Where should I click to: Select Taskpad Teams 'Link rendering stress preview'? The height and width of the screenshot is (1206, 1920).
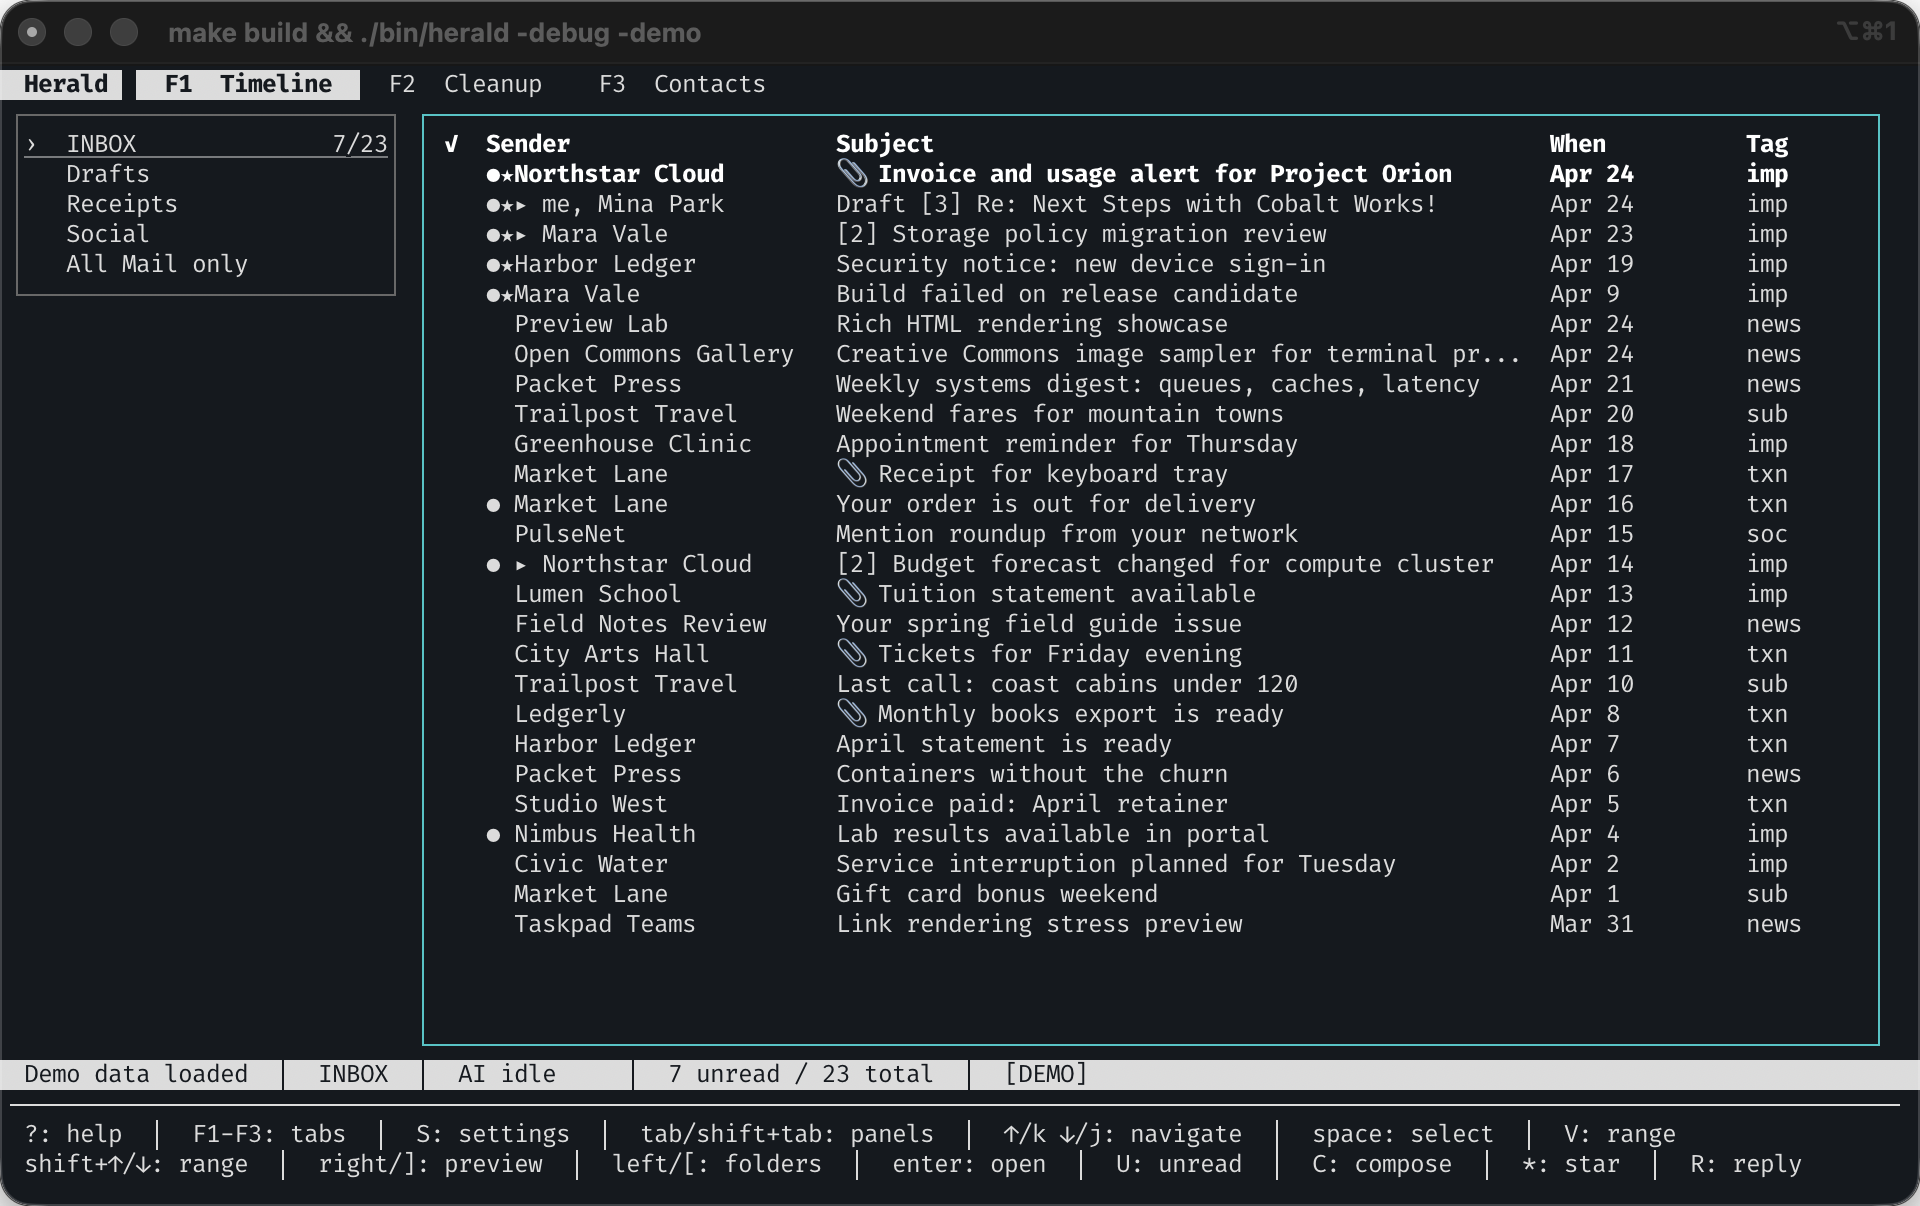[x=1150, y=924]
